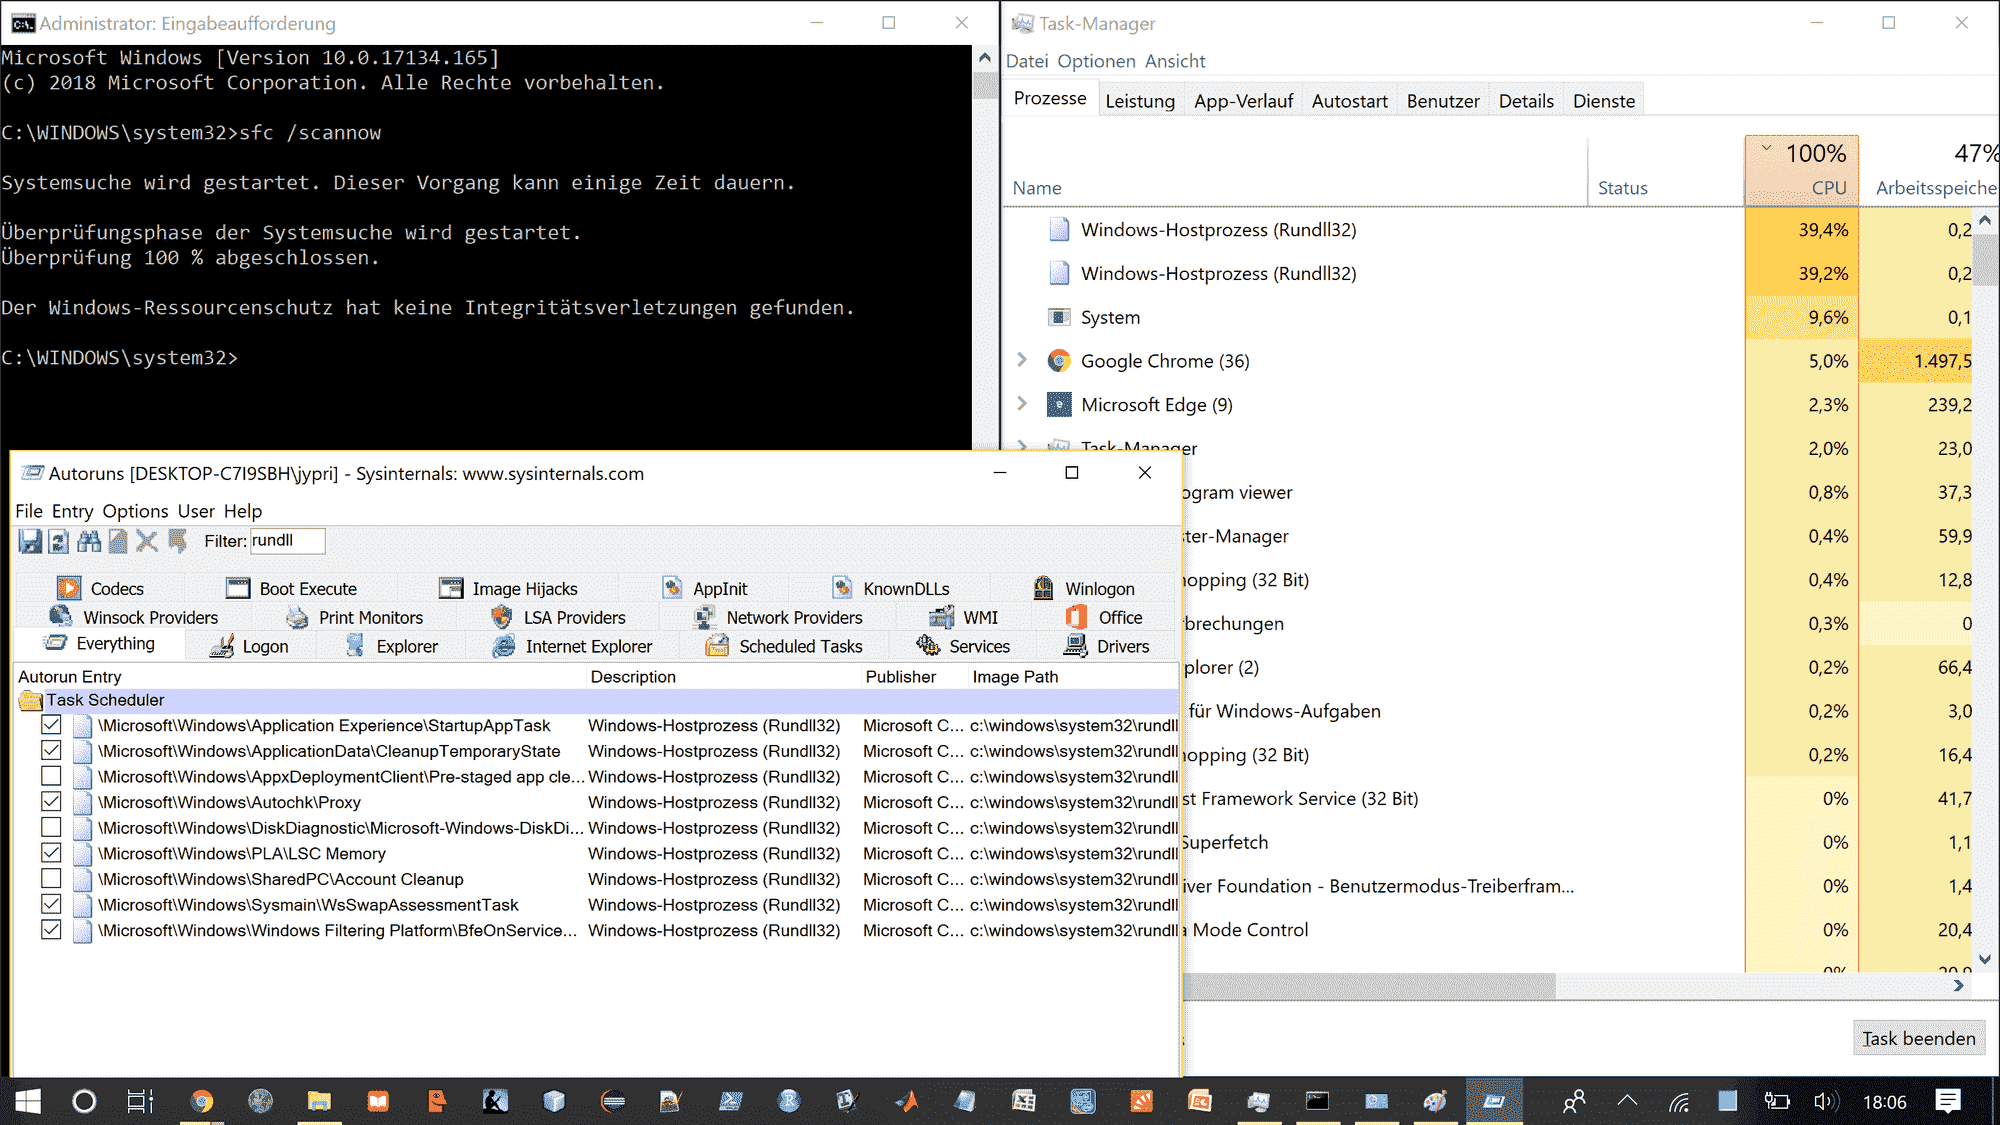The width and height of the screenshot is (2000, 1125).
Task: Open the Print Monitors tab
Action: coord(354,617)
